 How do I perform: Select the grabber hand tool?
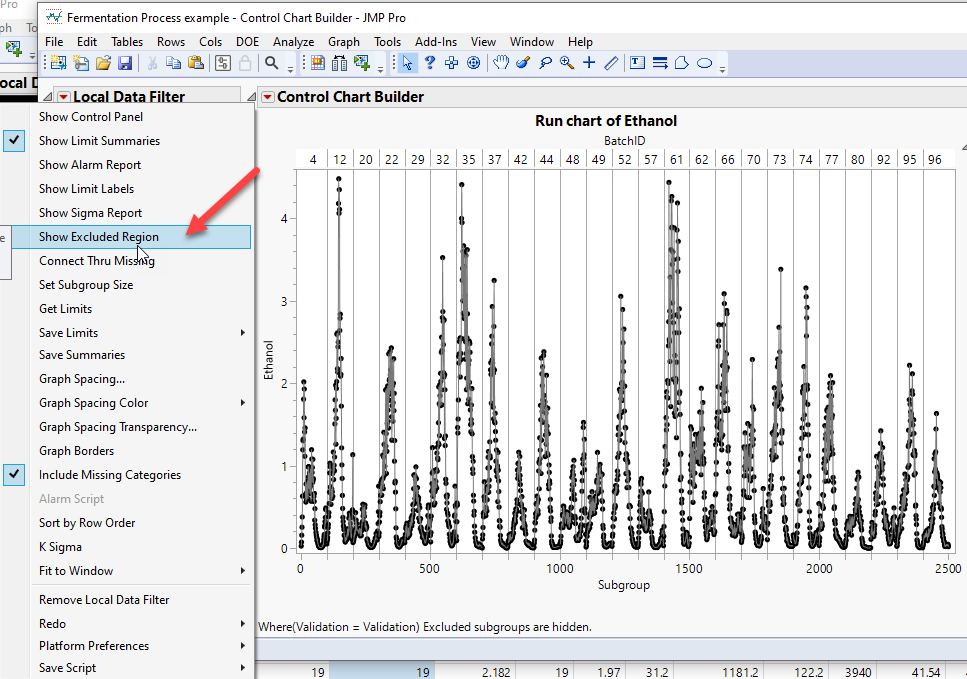(500, 63)
